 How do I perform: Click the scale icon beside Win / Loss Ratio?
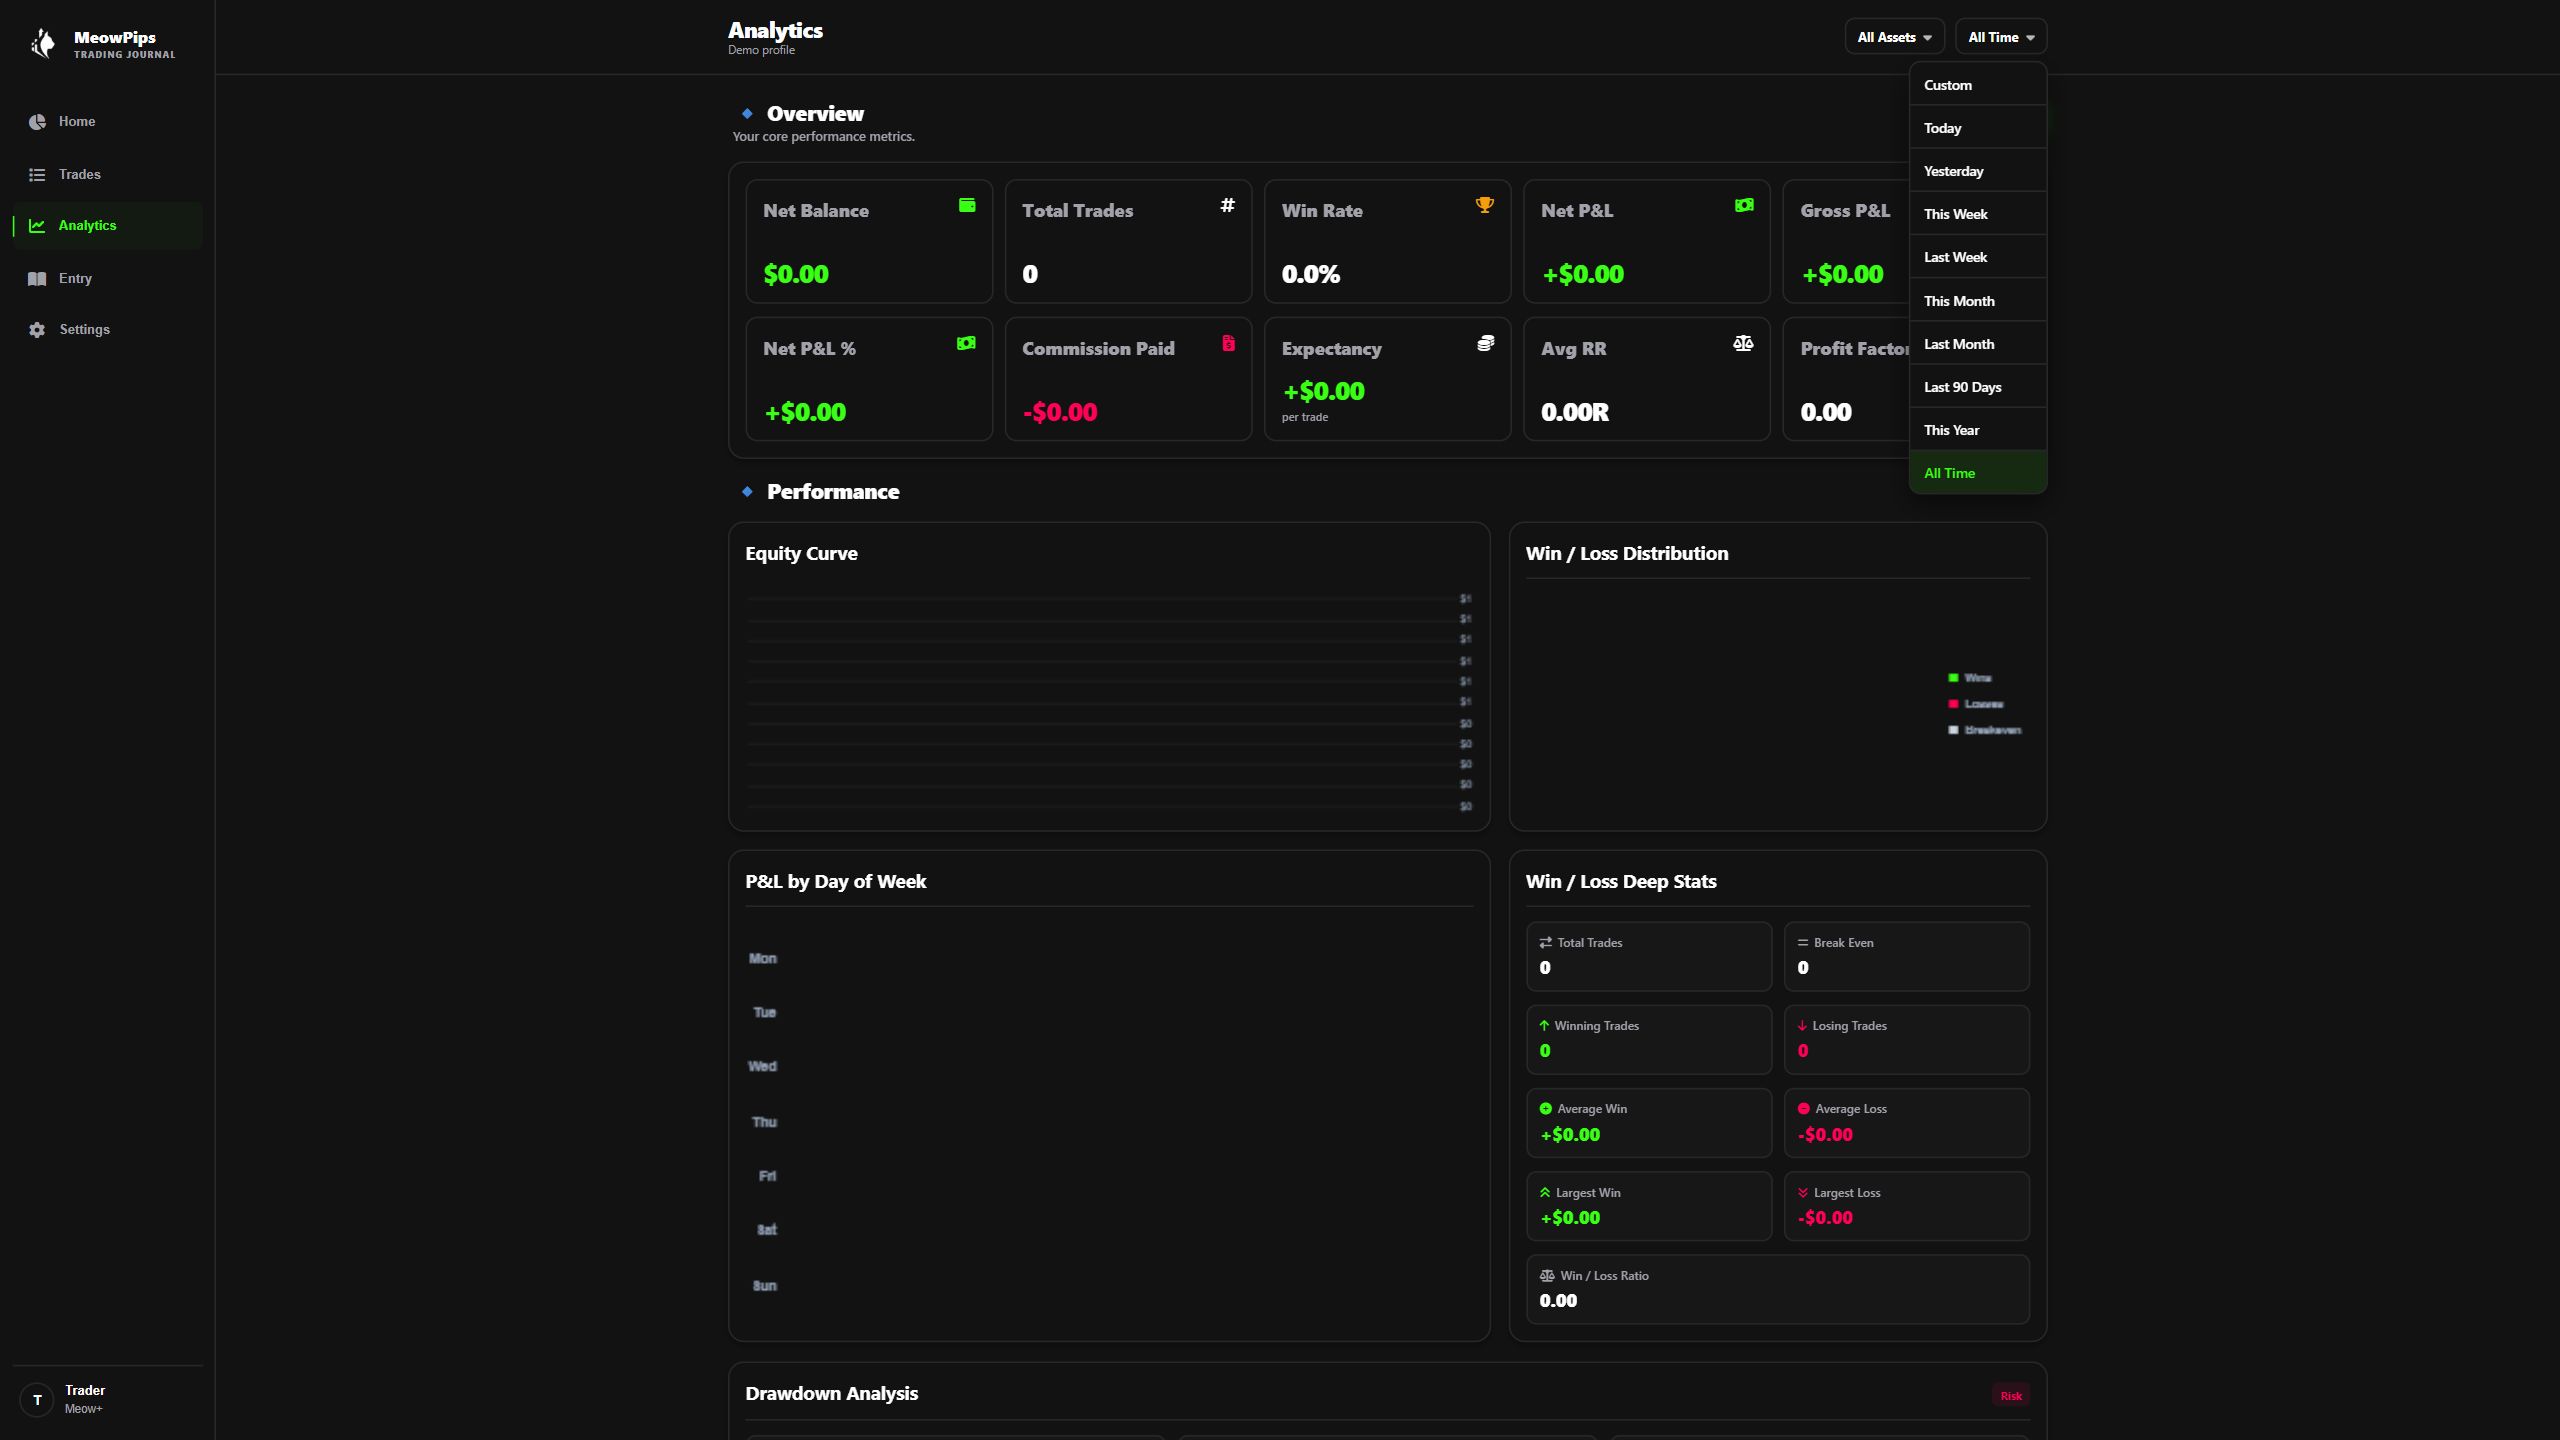(1547, 1276)
